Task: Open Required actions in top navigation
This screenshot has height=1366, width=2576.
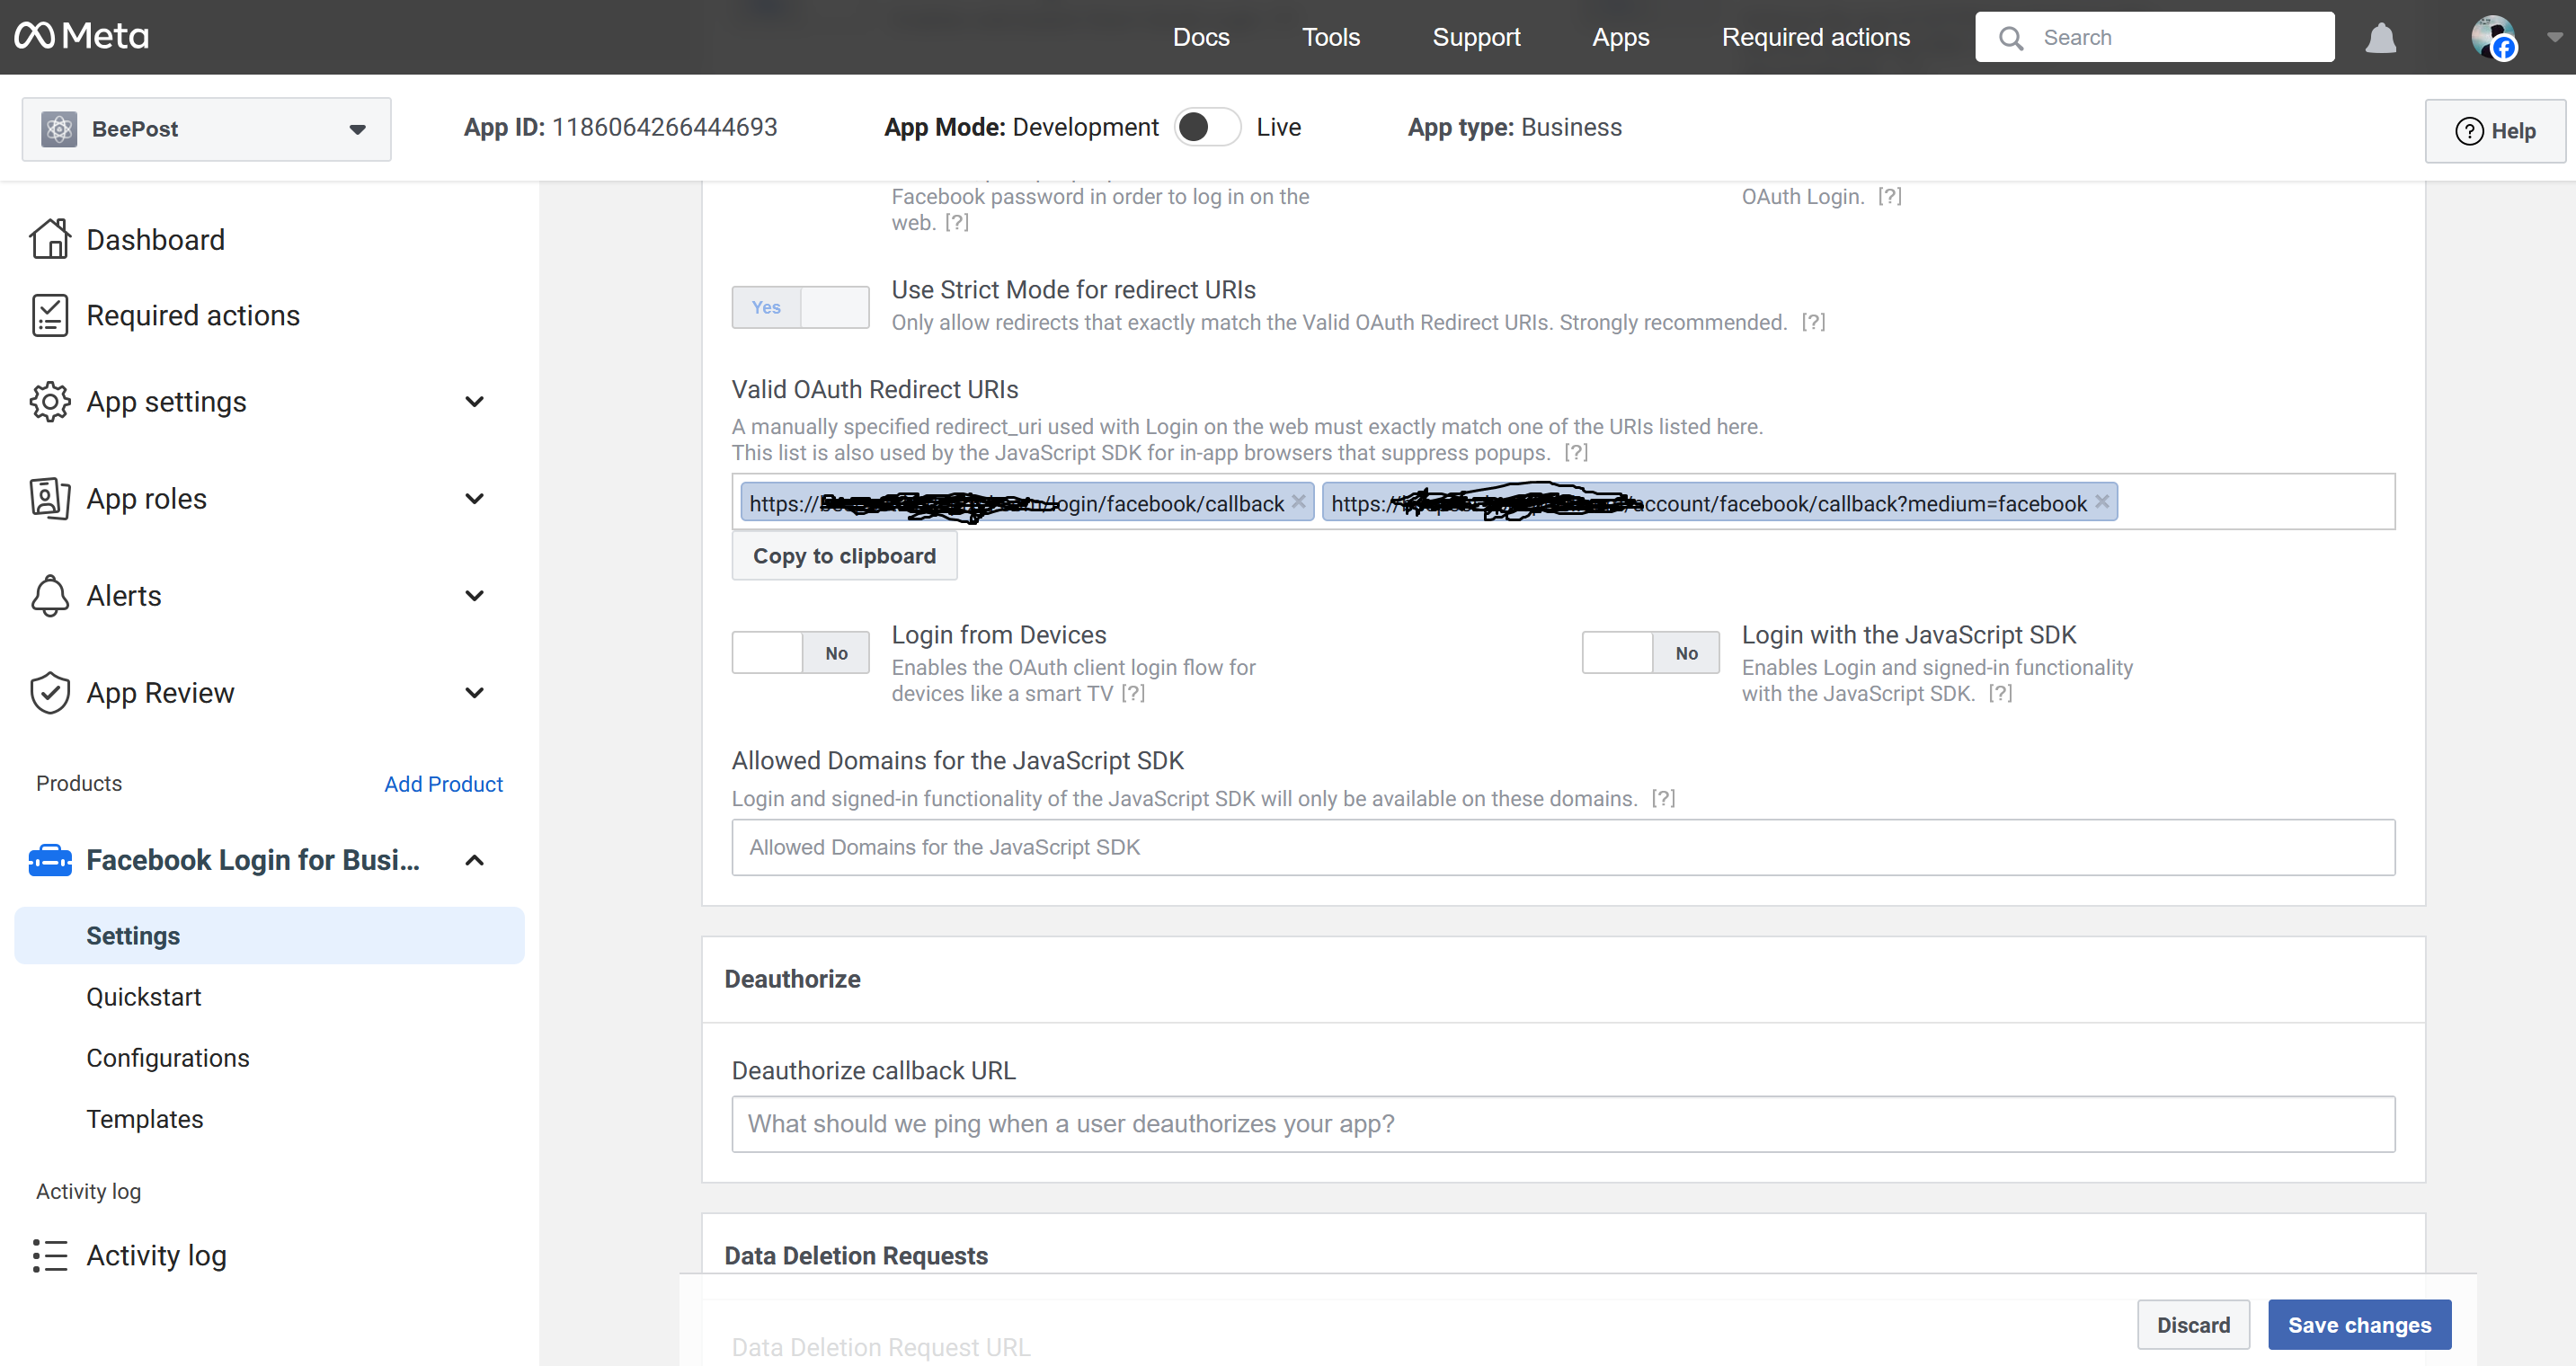Action: (1815, 37)
